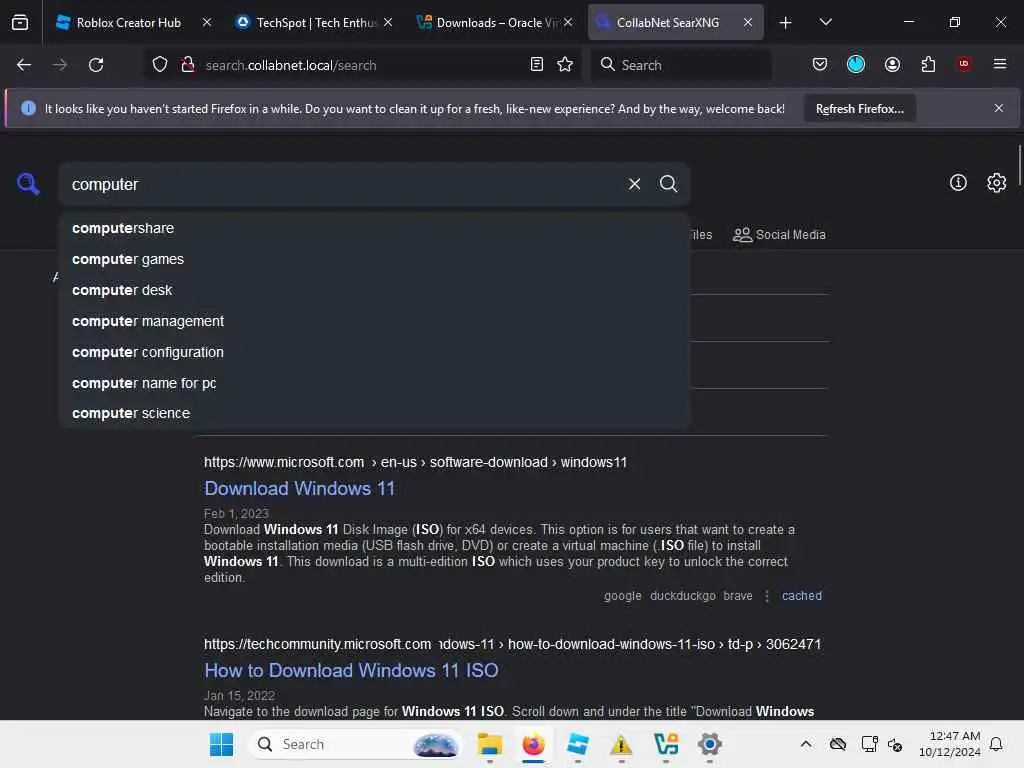Choose suggestion computer science
This screenshot has width=1024, height=768.
(x=374, y=413)
